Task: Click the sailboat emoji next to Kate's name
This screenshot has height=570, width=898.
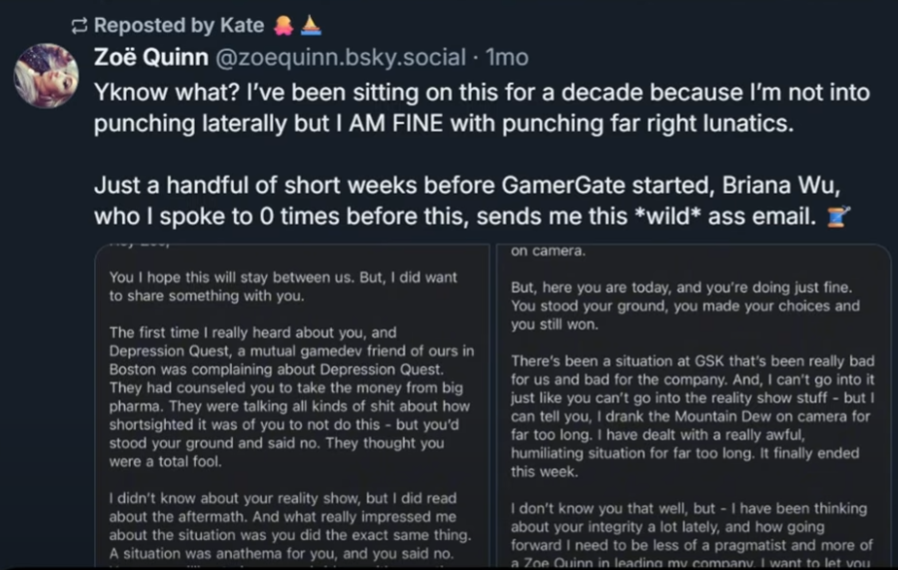Action: click(x=311, y=25)
